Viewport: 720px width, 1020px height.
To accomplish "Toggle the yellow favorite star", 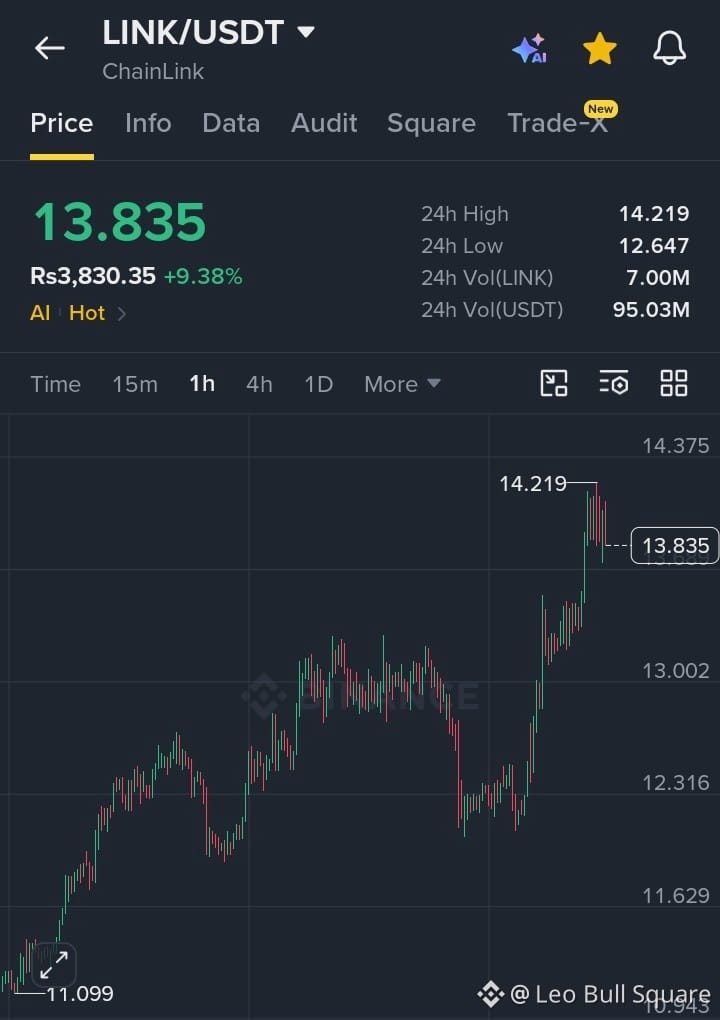I will pyautogui.click(x=599, y=49).
